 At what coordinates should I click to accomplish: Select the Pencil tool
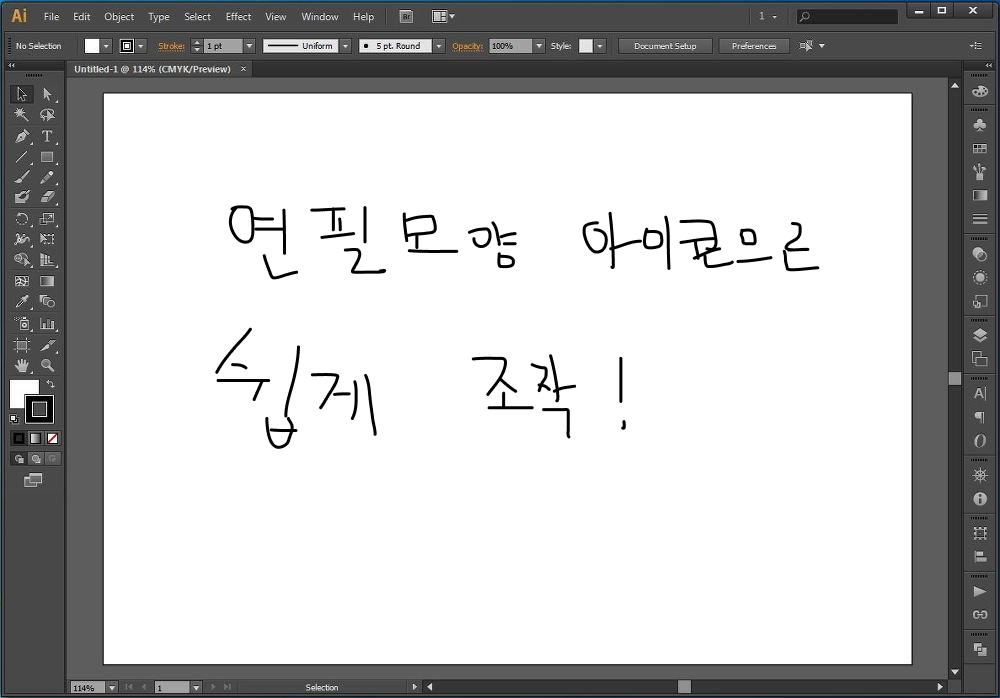[47, 177]
